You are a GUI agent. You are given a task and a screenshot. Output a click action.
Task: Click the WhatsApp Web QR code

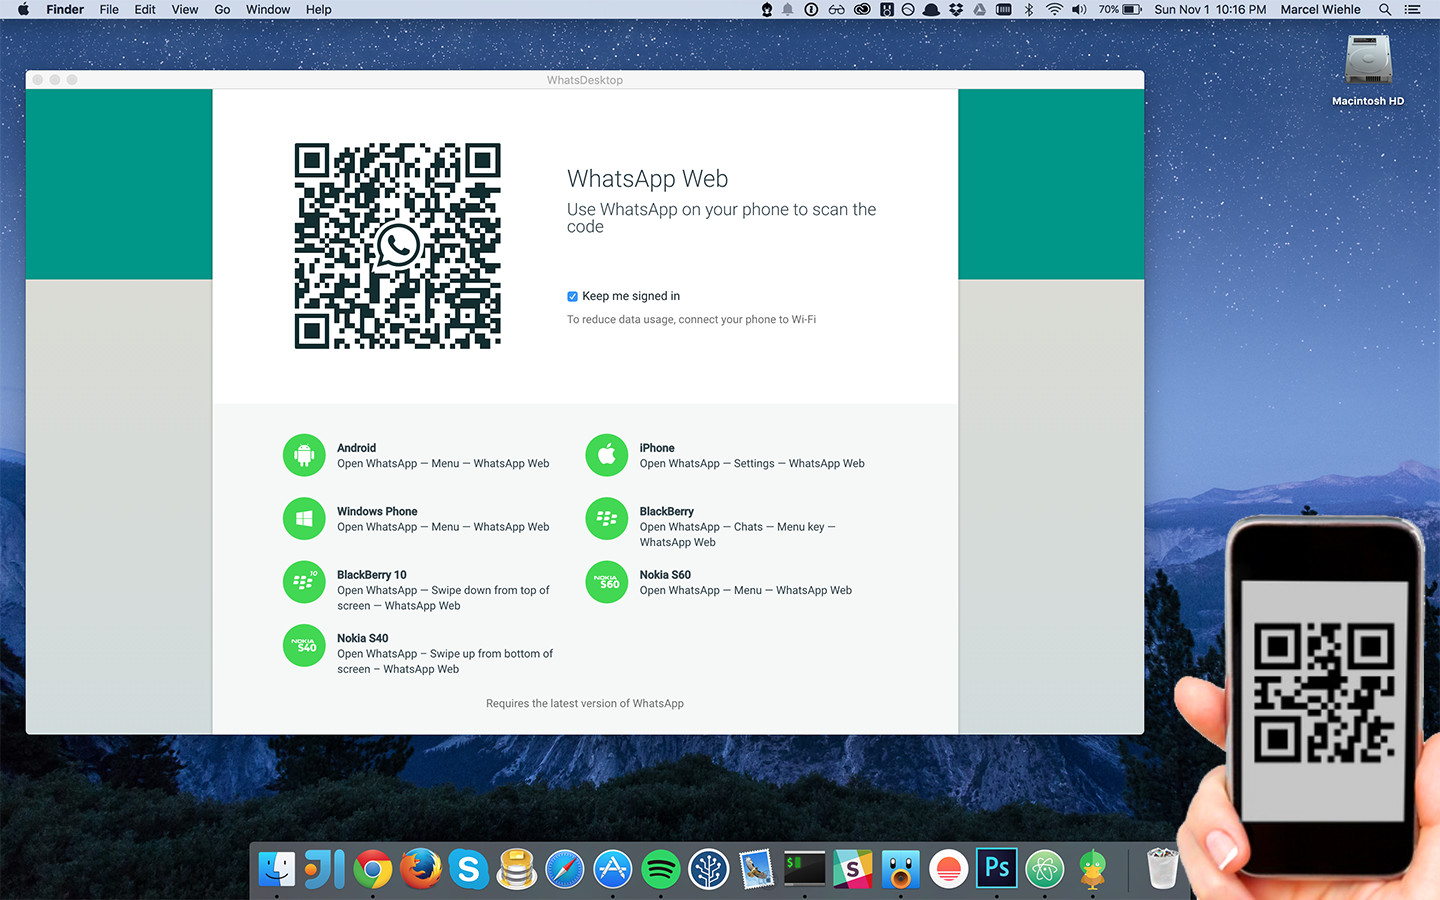[398, 246]
